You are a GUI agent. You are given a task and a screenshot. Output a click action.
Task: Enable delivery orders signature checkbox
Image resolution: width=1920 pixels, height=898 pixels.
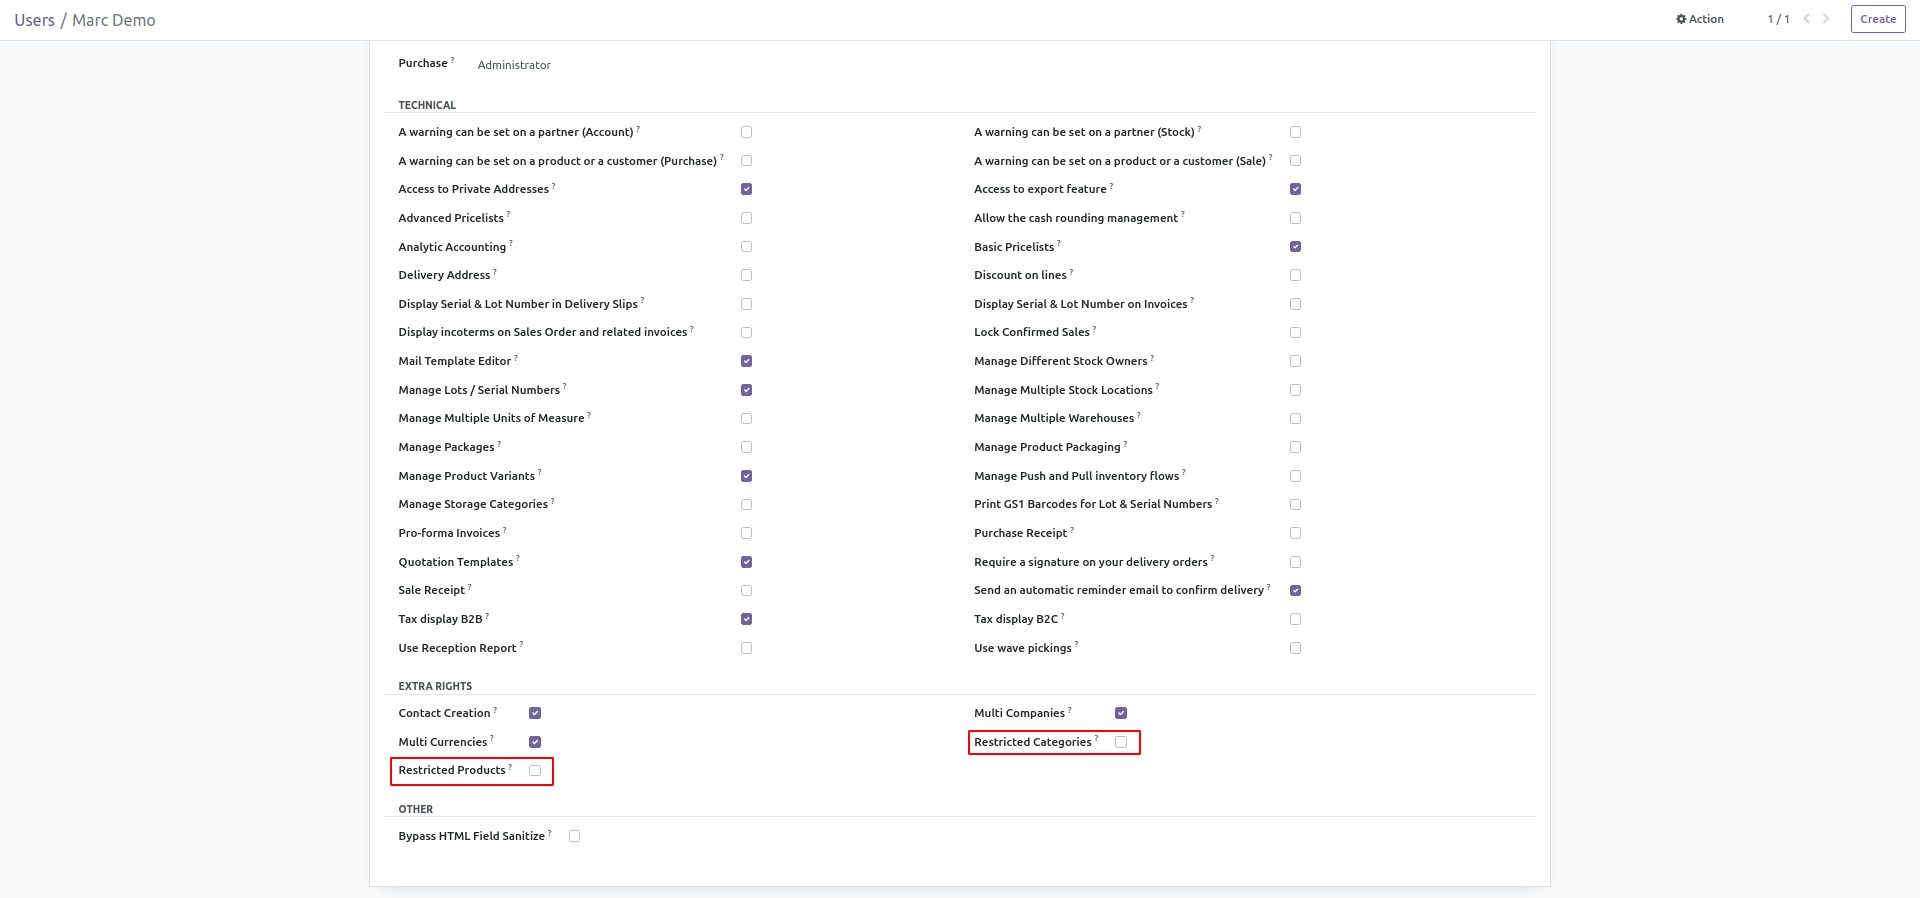(1295, 562)
